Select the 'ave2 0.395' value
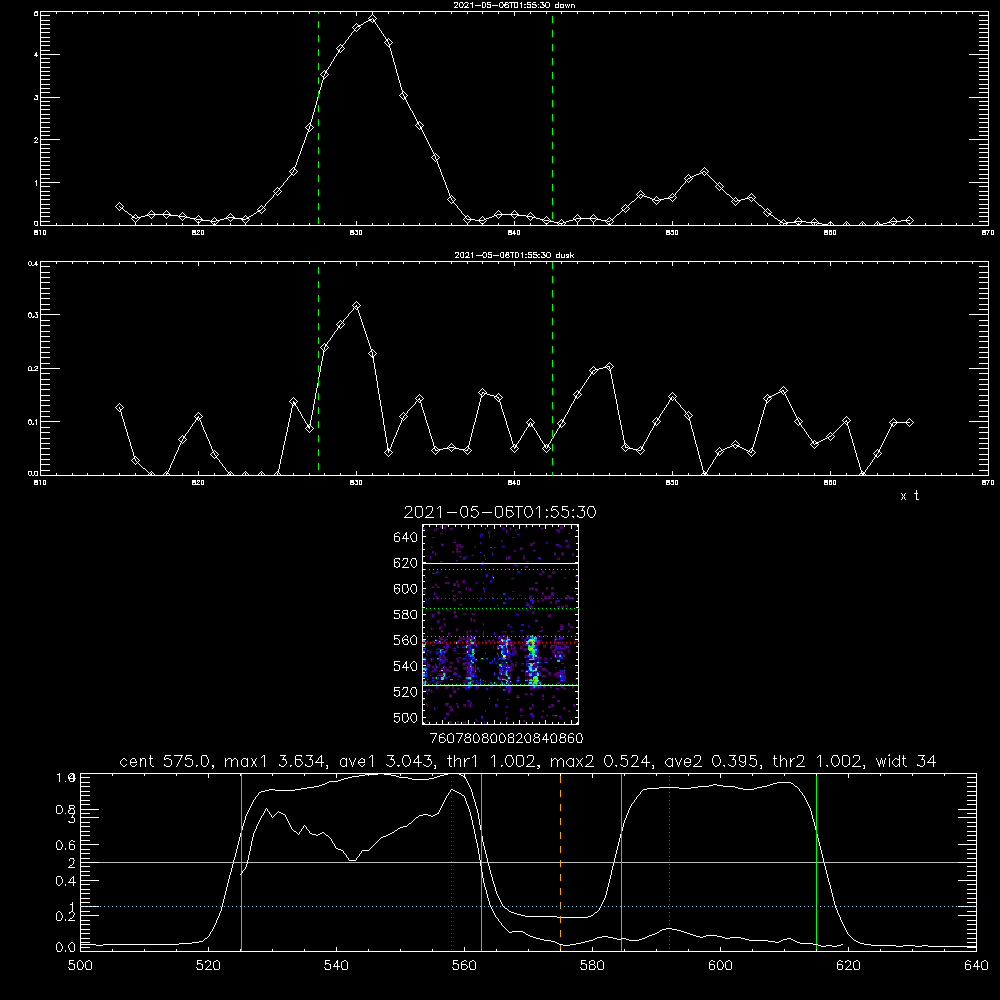This screenshot has height=1000, width=1000. pyautogui.click(x=713, y=761)
